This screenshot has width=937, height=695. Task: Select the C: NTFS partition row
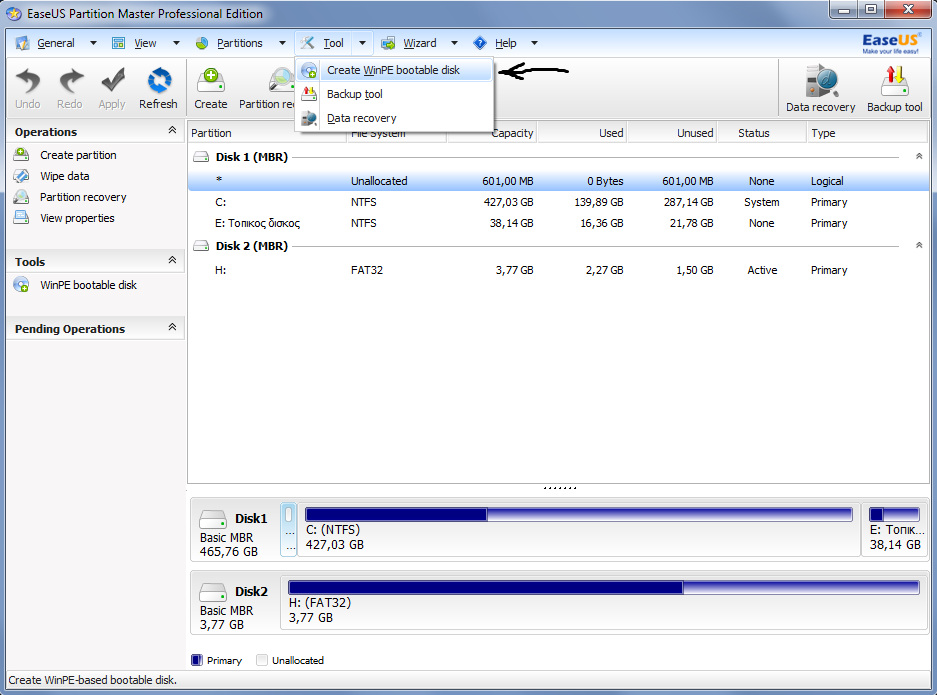[558, 202]
